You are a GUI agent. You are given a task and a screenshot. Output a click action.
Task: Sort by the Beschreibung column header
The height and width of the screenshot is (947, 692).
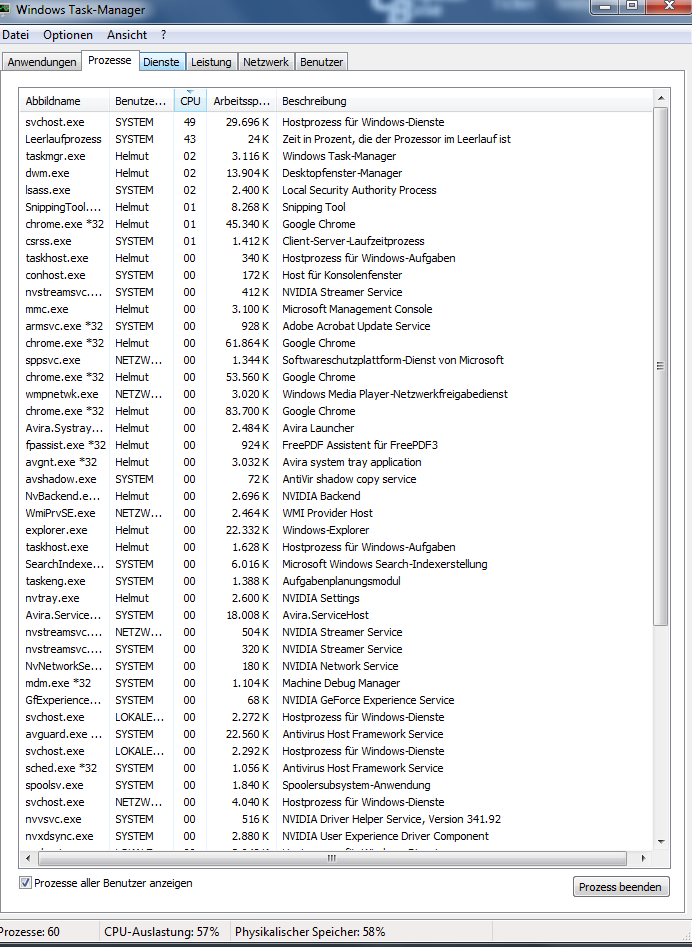click(464, 101)
